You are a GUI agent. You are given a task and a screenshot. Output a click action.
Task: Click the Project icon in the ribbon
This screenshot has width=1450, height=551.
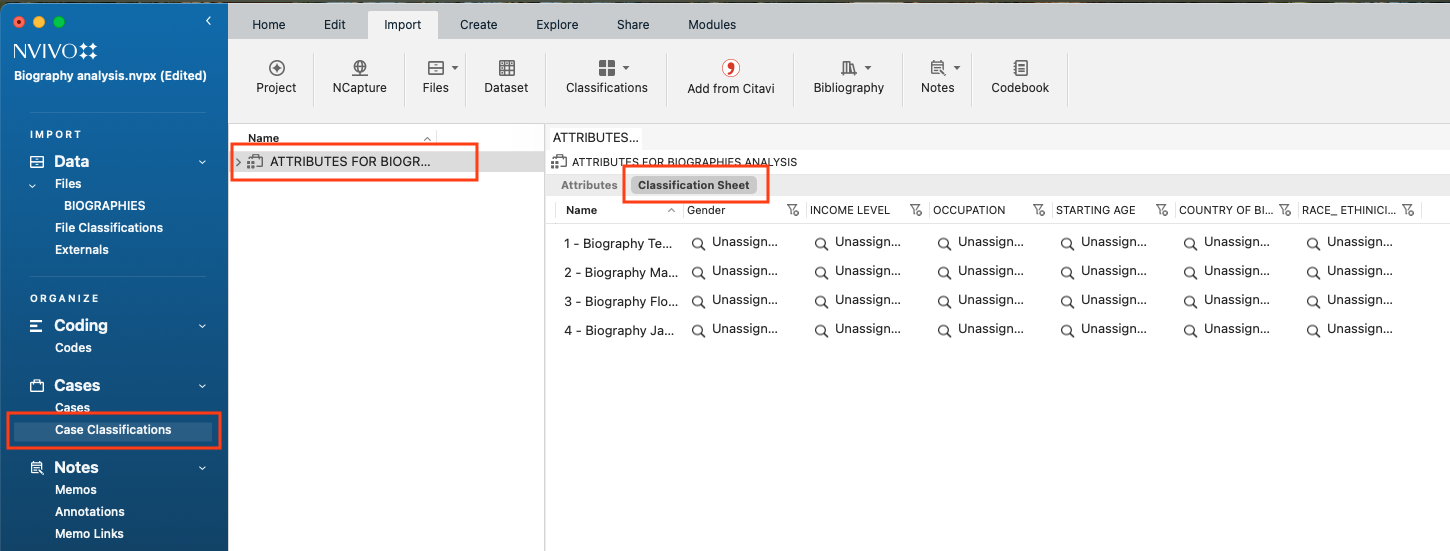(x=276, y=68)
